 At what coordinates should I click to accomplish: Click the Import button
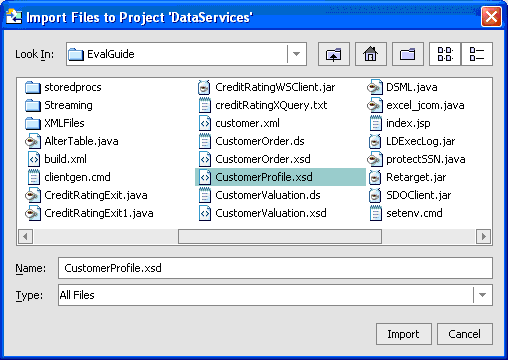click(x=404, y=334)
